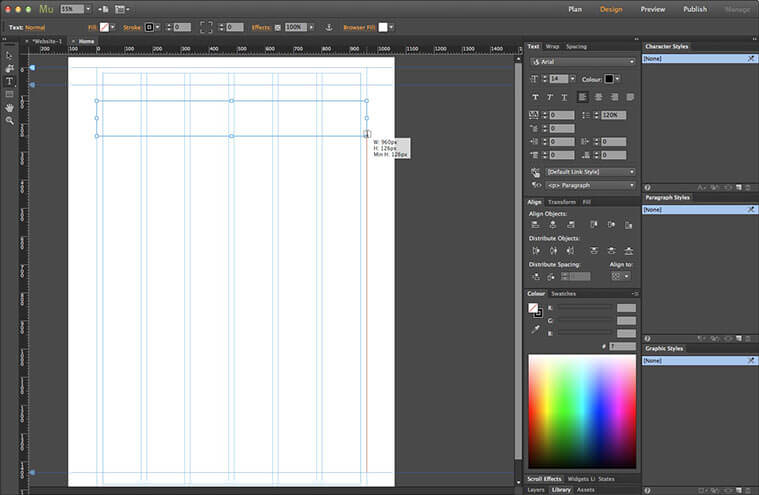Viewport: 759px width, 495px height.
Task: Toggle underline text formatting
Action: (x=564, y=97)
